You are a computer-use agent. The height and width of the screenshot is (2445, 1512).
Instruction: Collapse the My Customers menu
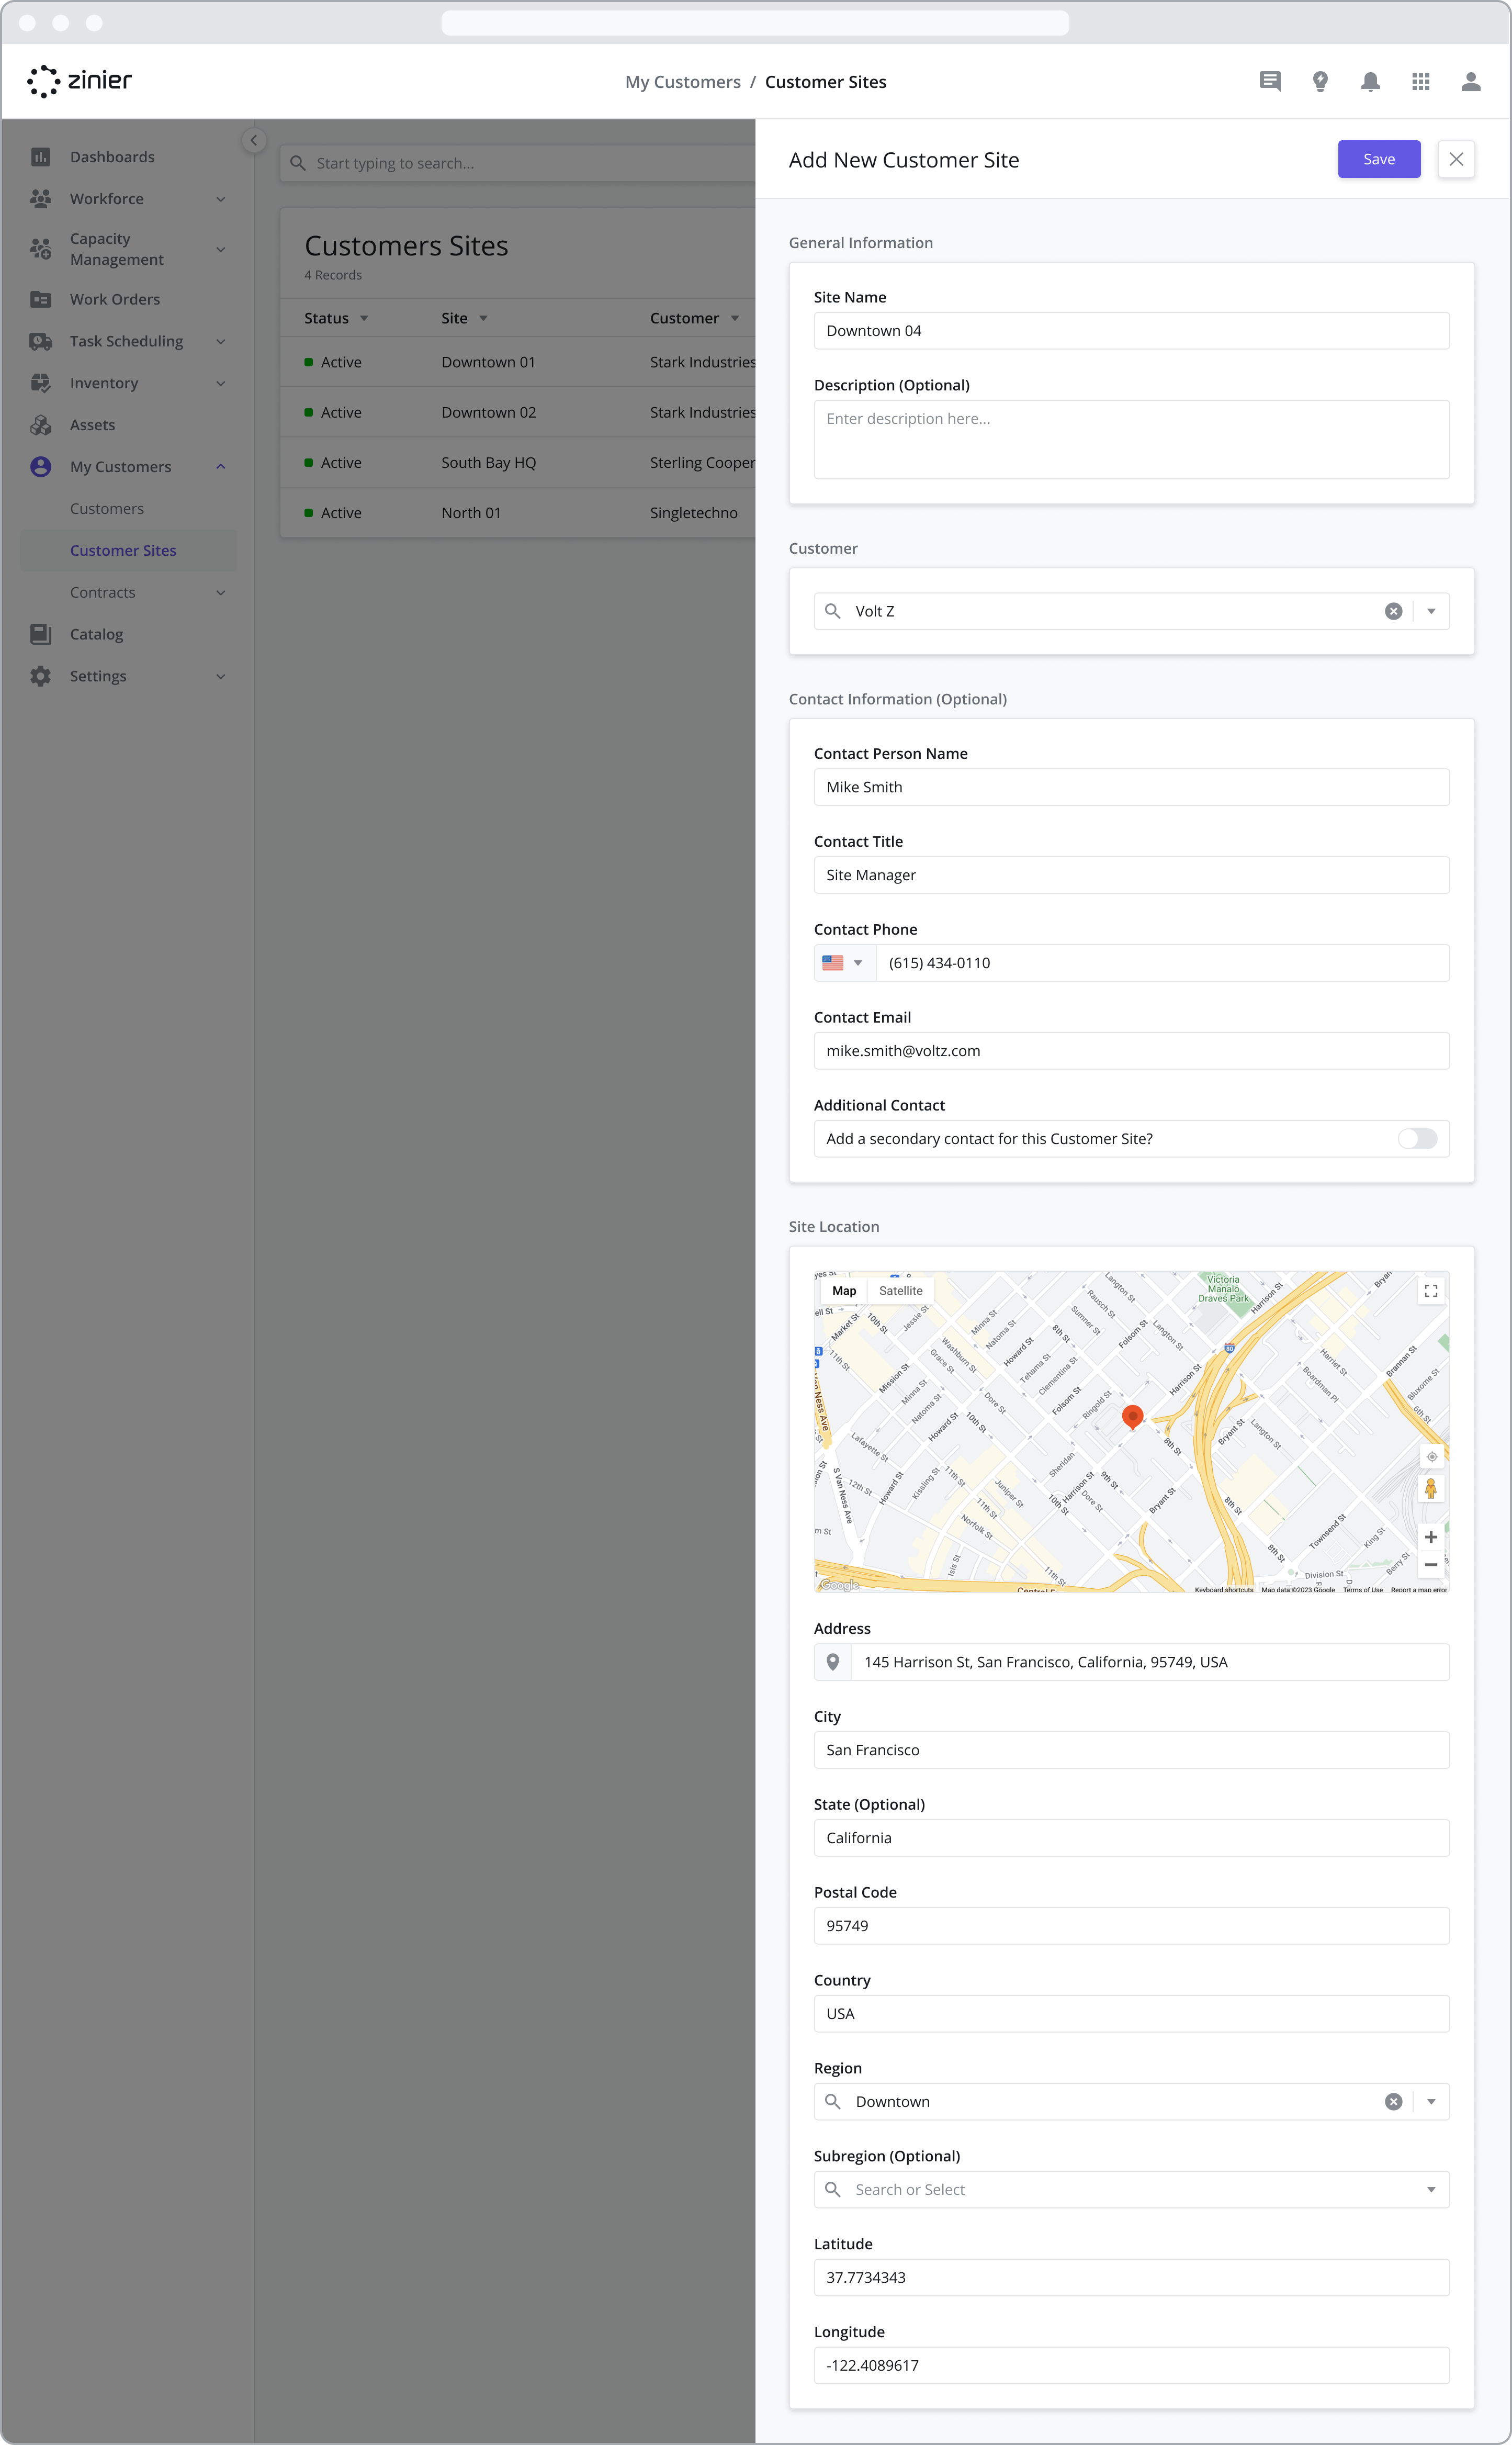point(221,467)
